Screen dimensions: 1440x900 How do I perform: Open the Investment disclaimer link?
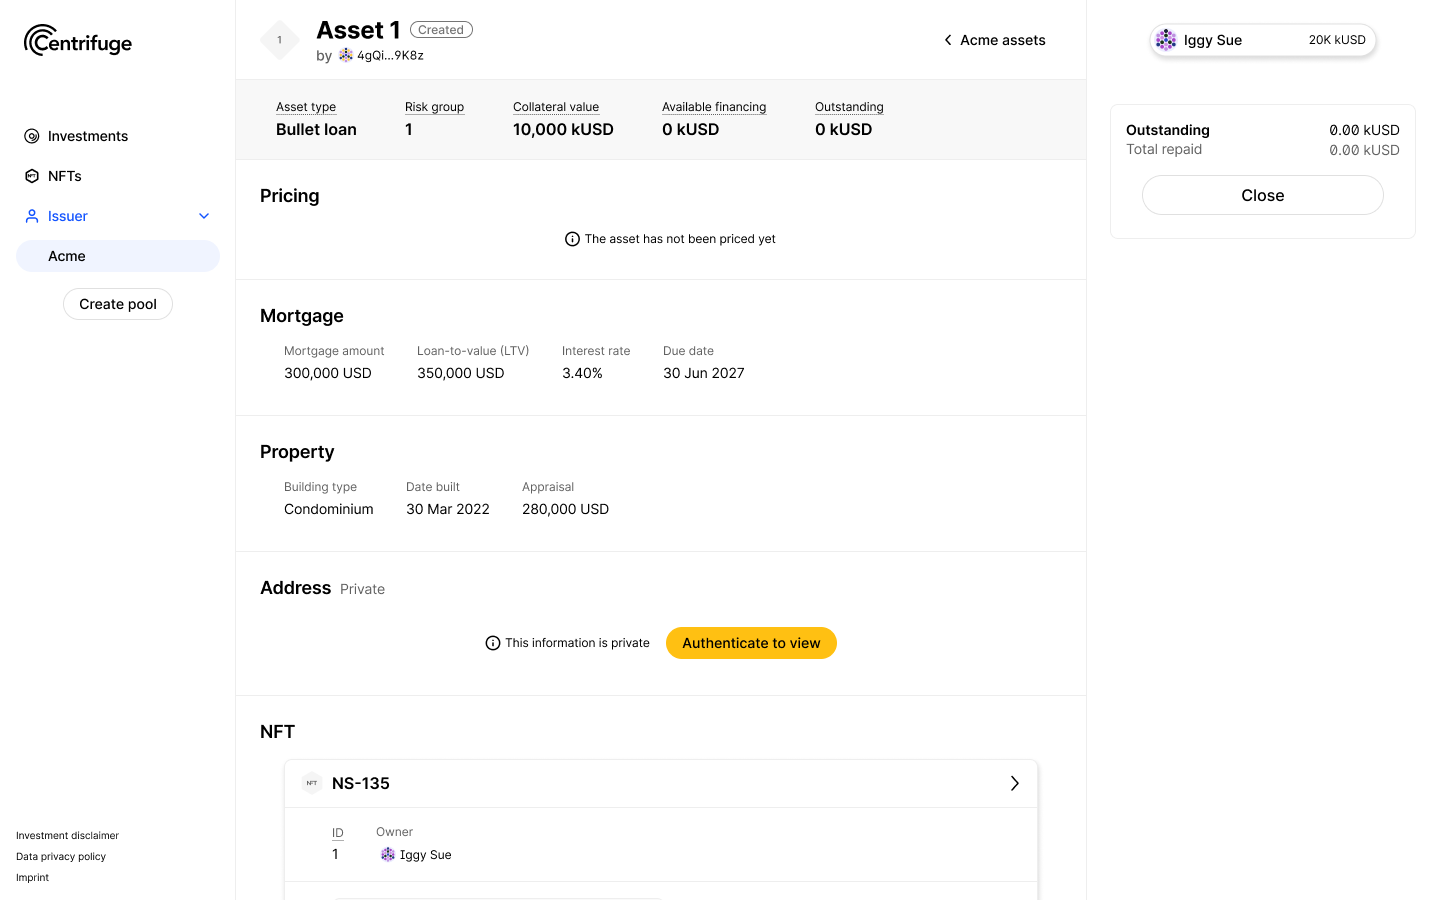pyautogui.click(x=67, y=835)
